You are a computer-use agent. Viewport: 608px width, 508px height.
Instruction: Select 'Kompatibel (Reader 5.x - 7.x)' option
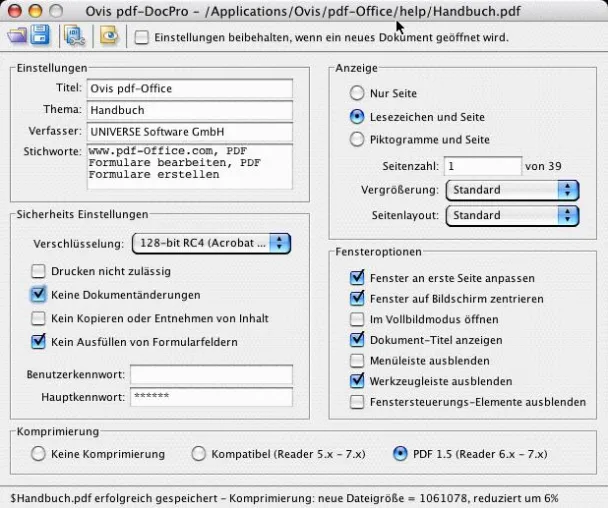point(199,454)
